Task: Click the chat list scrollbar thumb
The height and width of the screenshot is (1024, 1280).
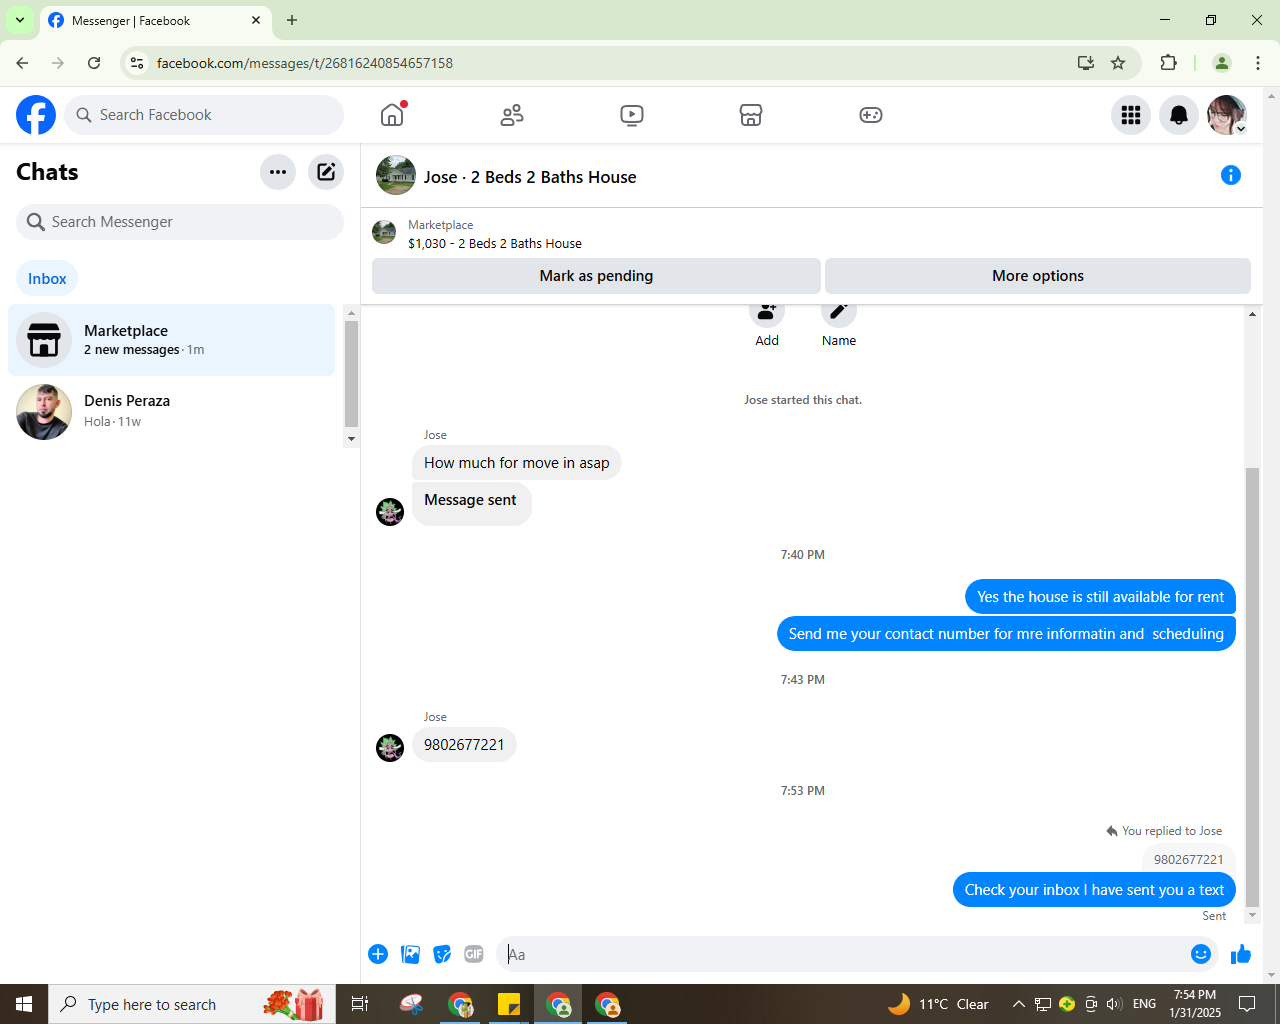Action: coord(351,374)
